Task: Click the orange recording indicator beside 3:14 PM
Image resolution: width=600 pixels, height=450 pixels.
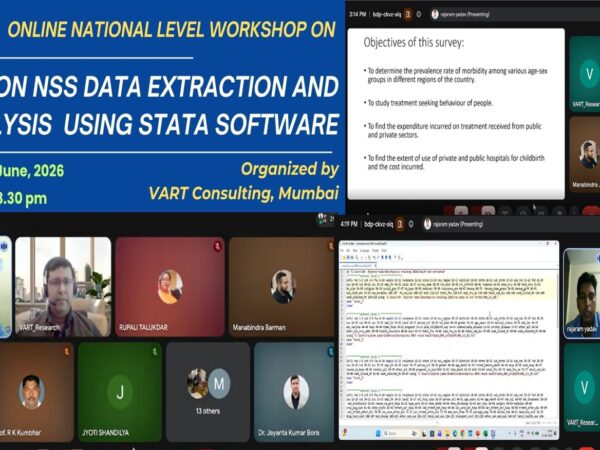Action: pyautogui.click(x=408, y=15)
